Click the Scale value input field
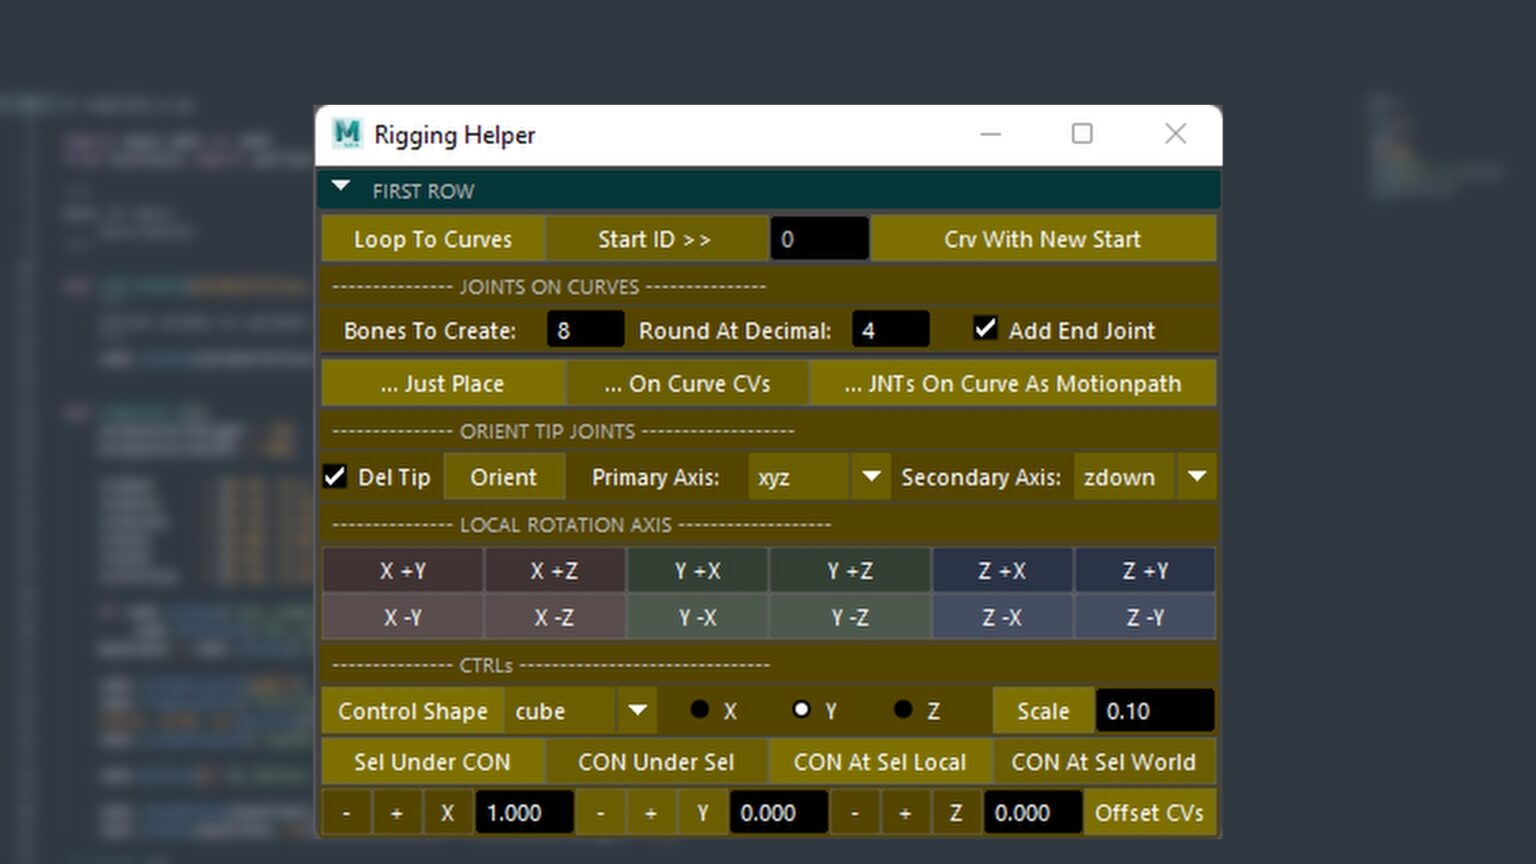The image size is (1536, 864). coord(1154,711)
